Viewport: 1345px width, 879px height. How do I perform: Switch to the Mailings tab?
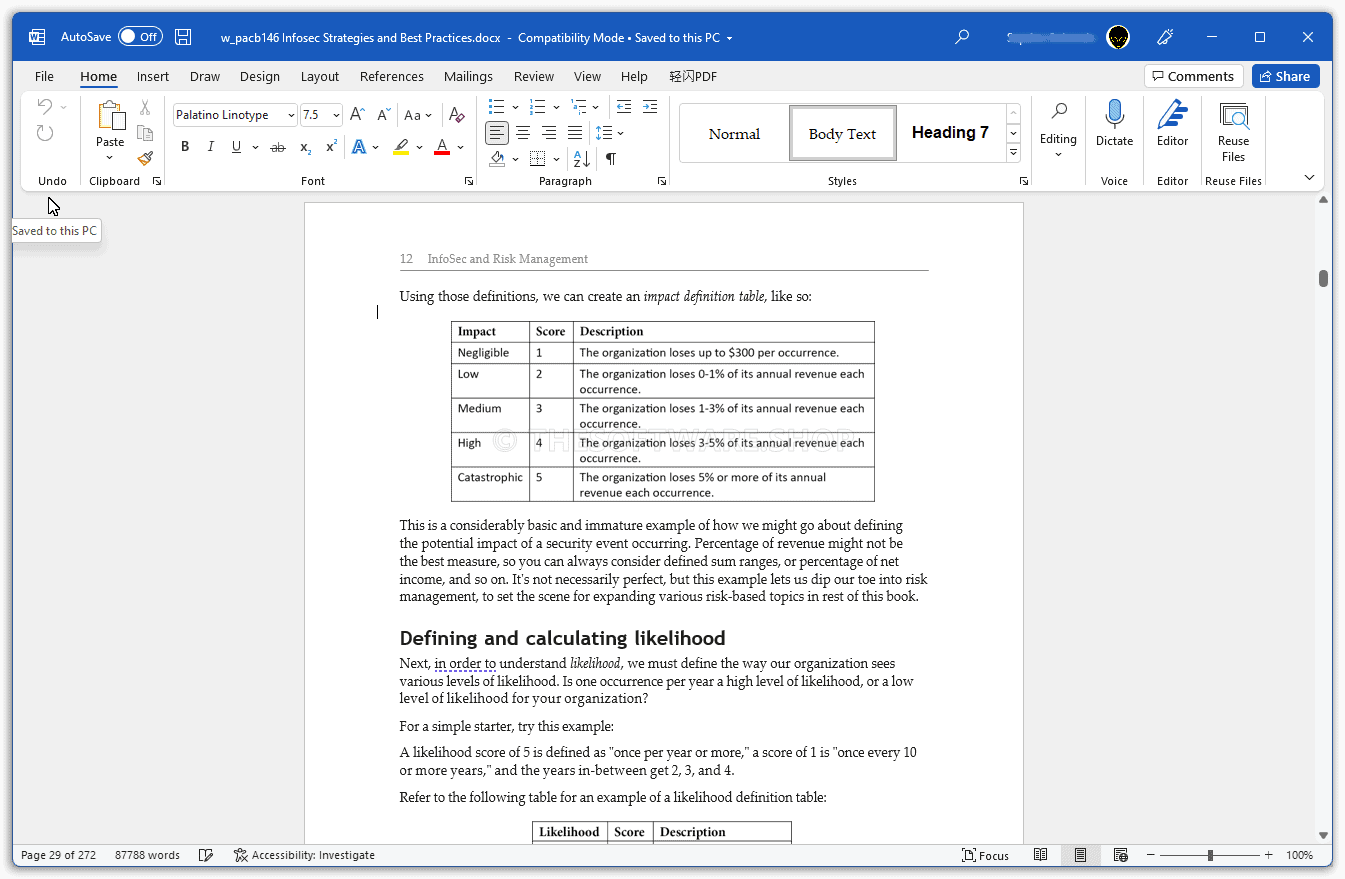coord(468,76)
